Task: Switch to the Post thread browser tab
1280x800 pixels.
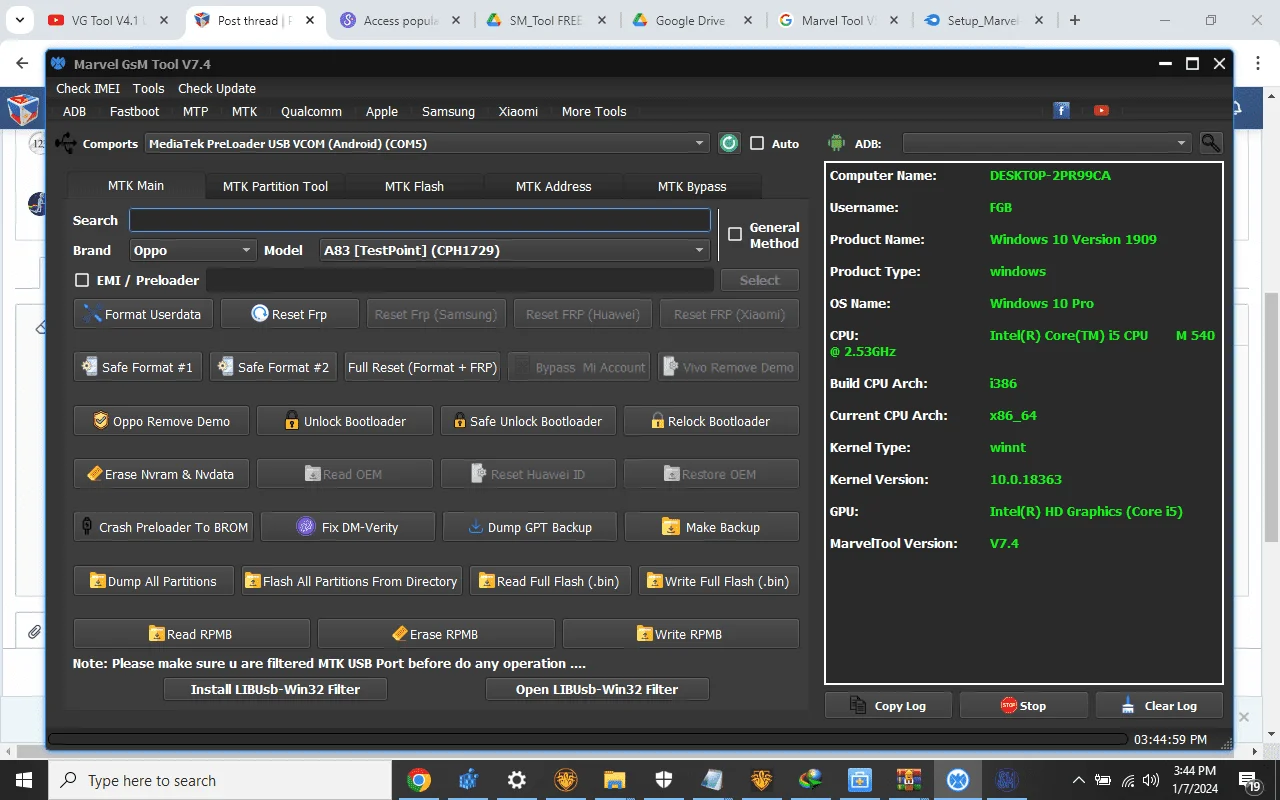Action: (256, 20)
